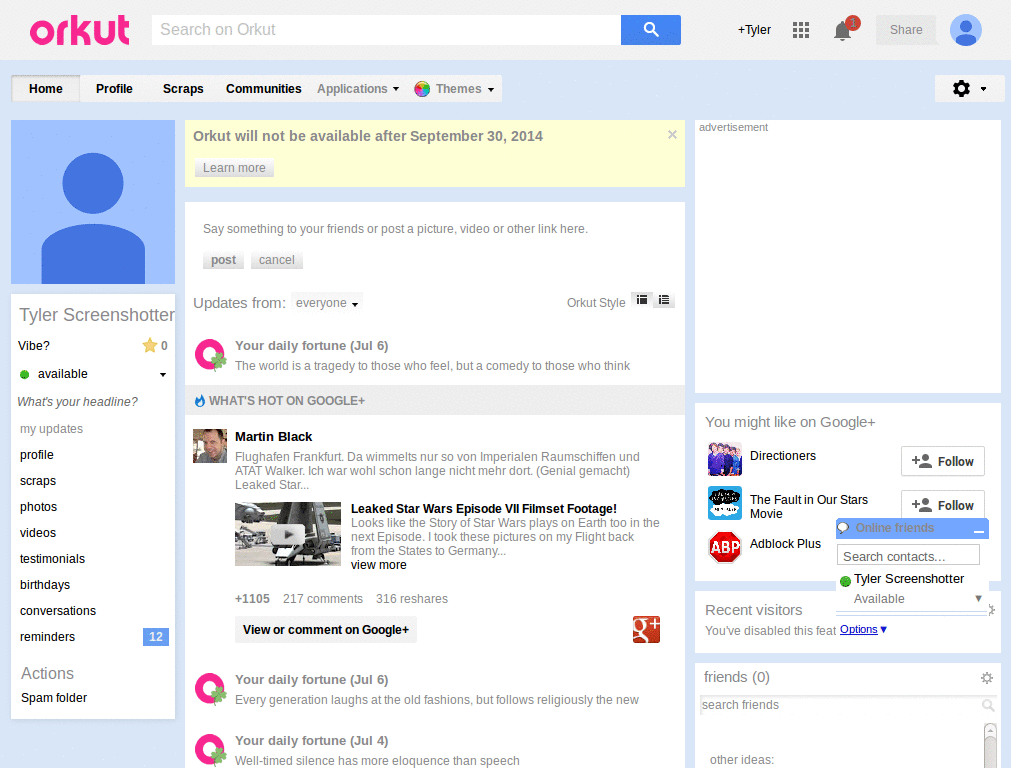Click What's your headline? text
This screenshot has height=768, width=1024.
(x=78, y=402)
